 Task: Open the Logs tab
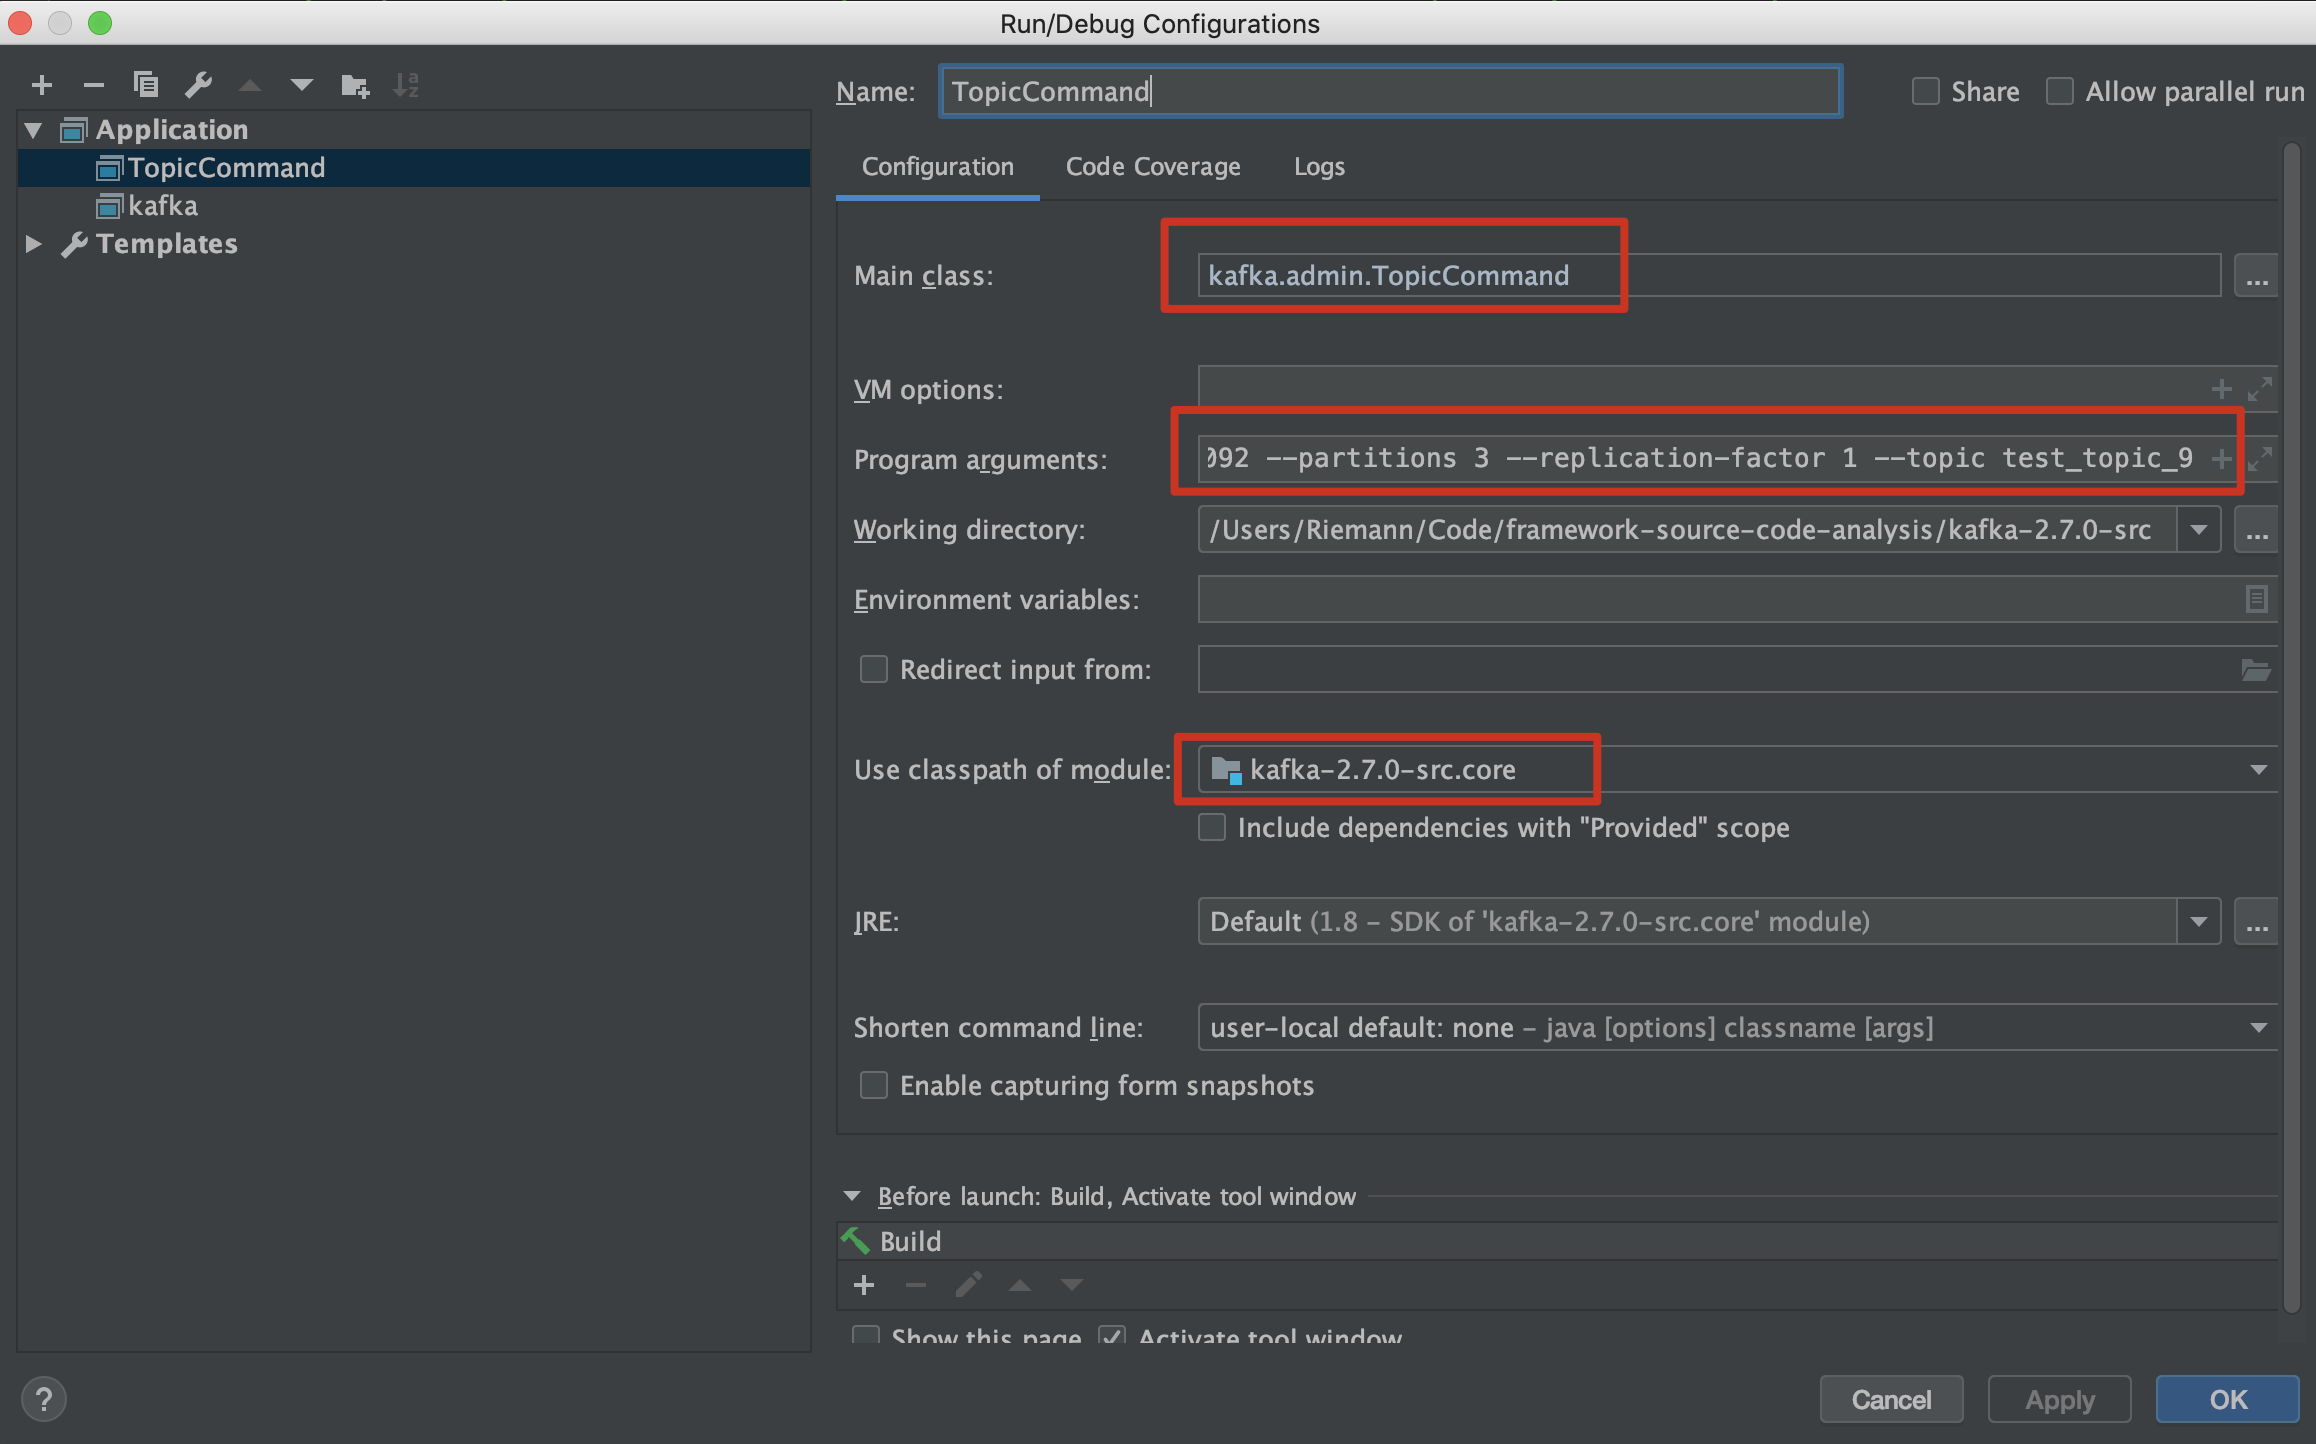(x=1318, y=167)
